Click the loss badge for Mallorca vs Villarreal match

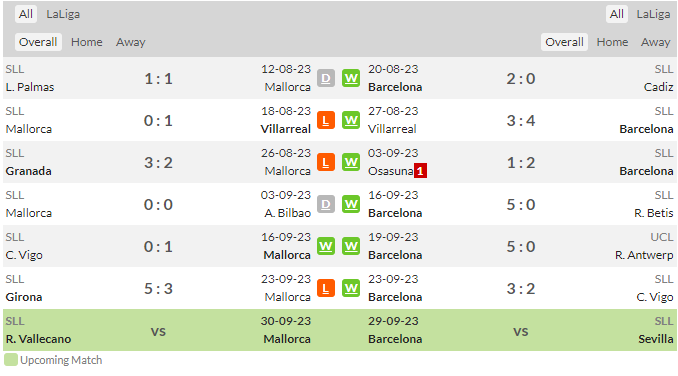click(x=326, y=120)
